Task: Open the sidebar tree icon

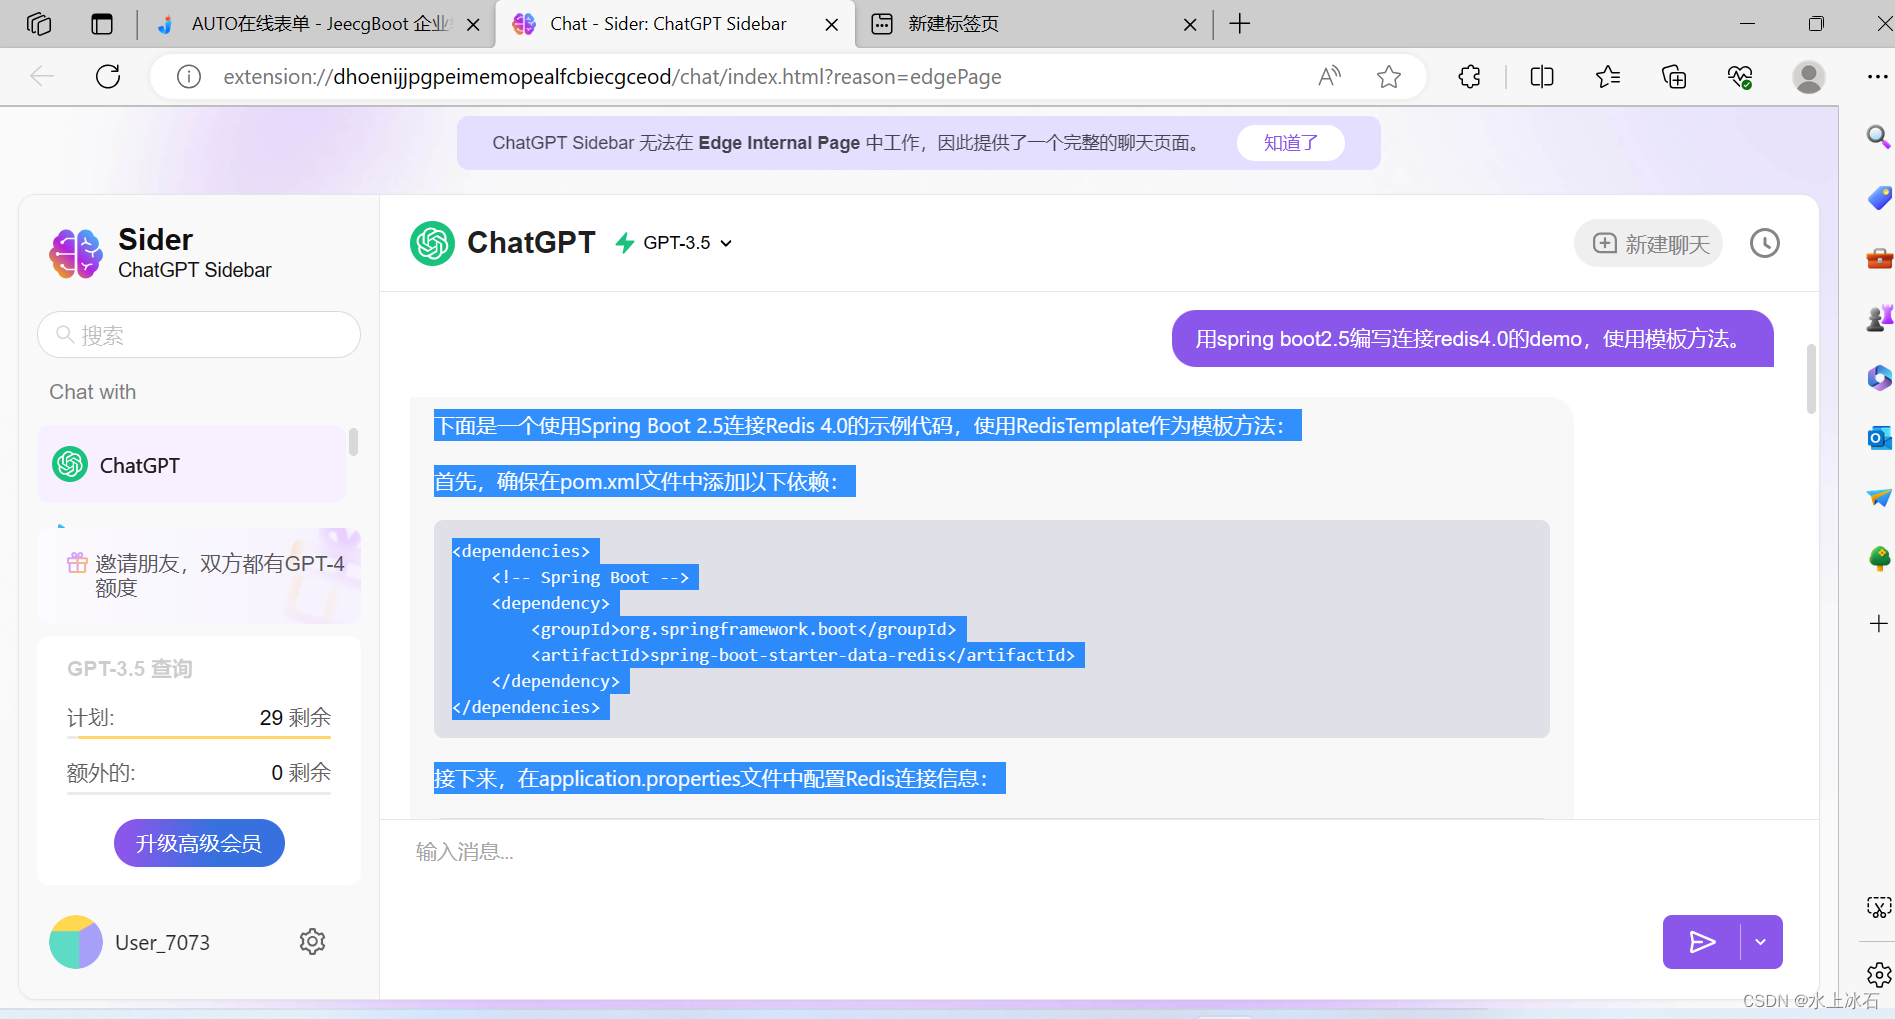Action: point(1879,558)
